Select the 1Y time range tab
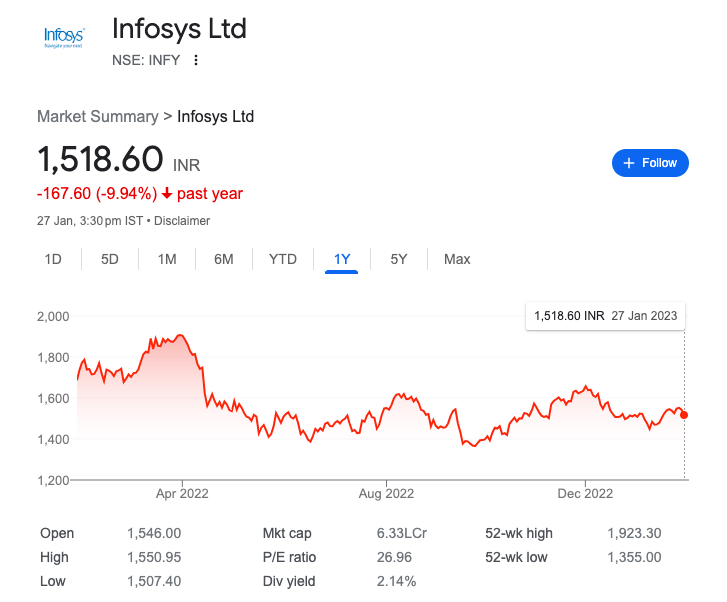727x602 pixels. point(342,259)
